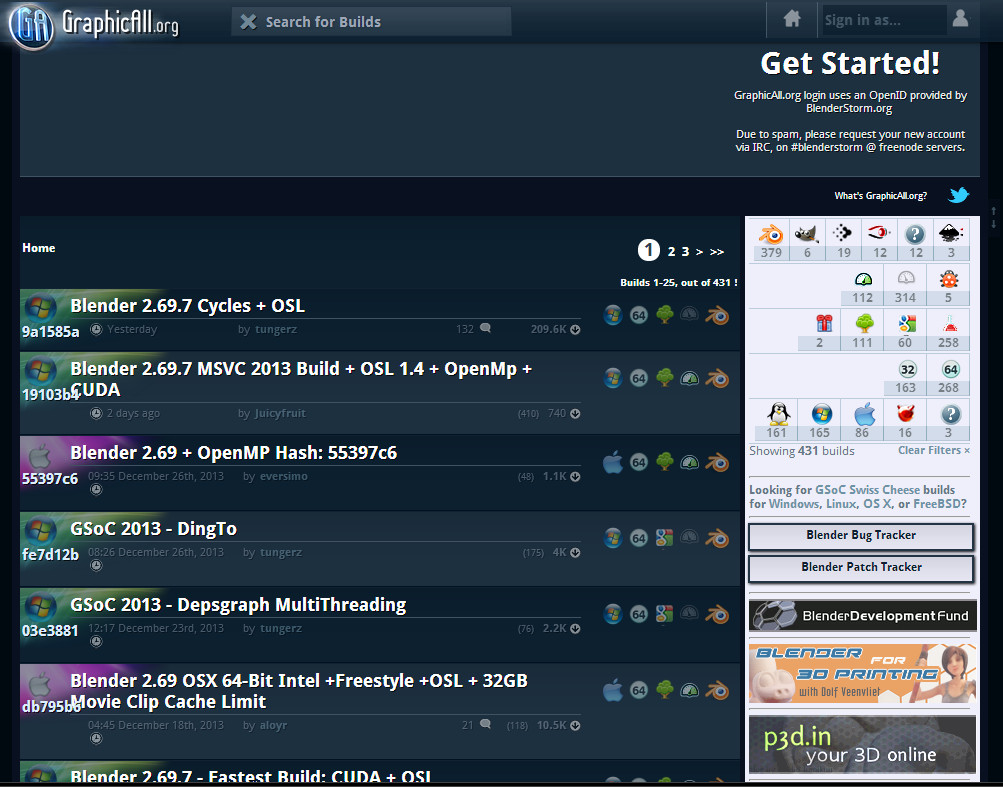The height and width of the screenshot is (787, 1003).
Task: Clear the search box with X icon
Action: (x=248, y=22)
